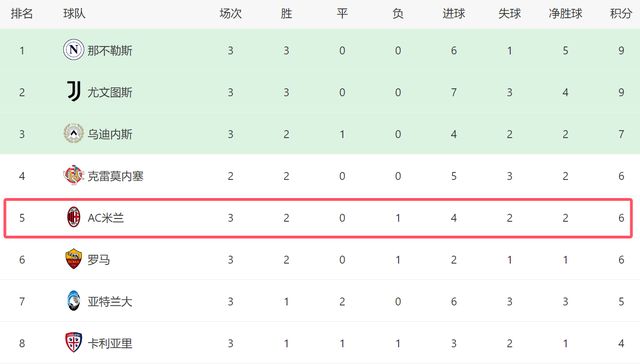This screenshot has width=640, height=364.
Task: Click the 场次 column header
Action: coord(231,13)
